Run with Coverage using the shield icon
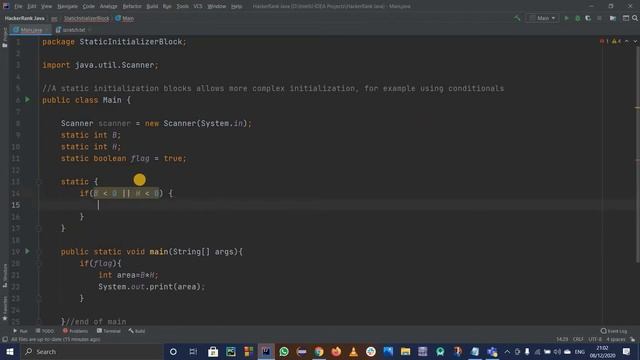Screen dimensions: 640x360 pos(588,18)
